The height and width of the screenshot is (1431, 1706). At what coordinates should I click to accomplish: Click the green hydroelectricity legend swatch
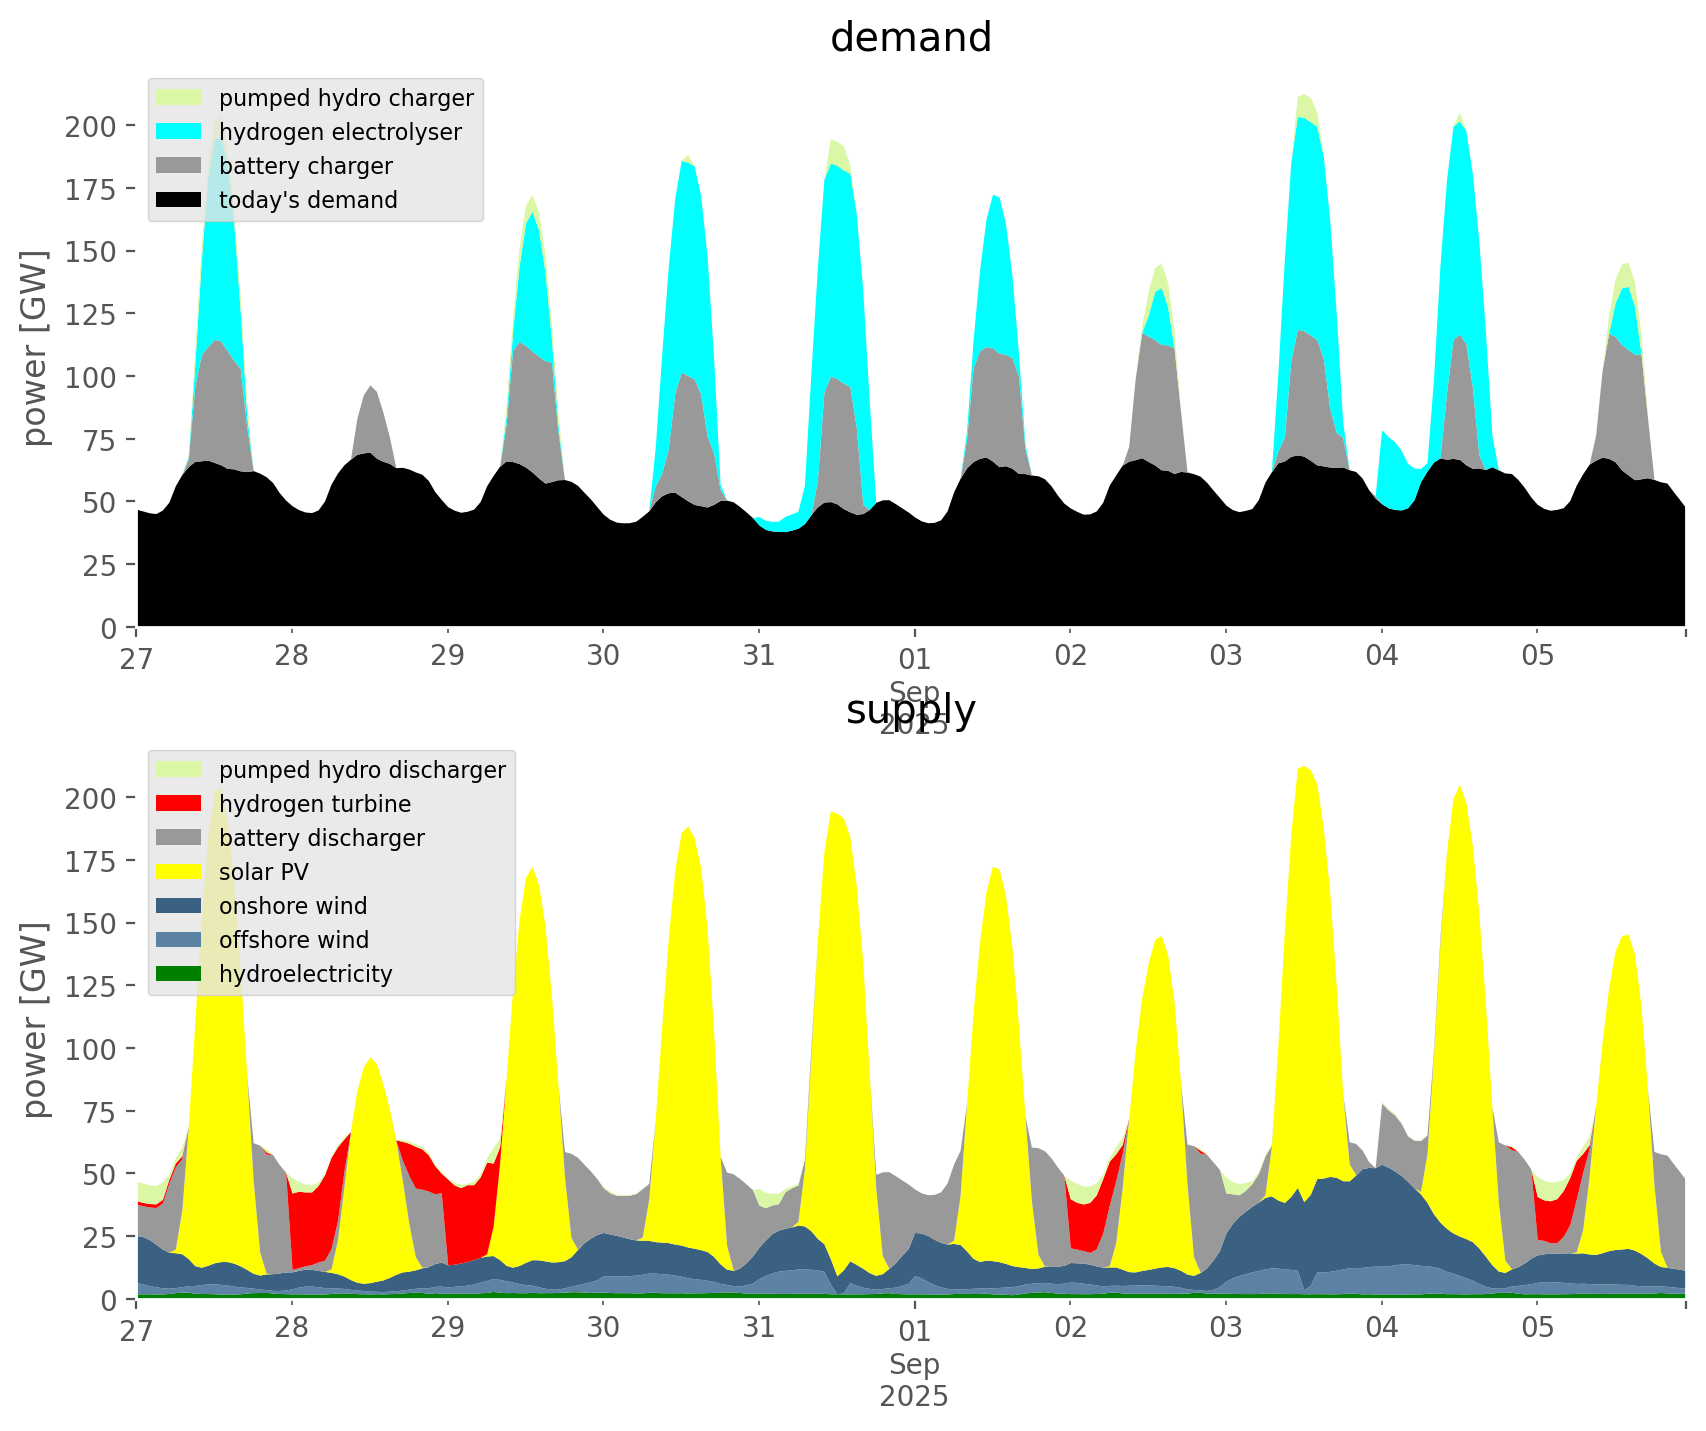(179, 974)
